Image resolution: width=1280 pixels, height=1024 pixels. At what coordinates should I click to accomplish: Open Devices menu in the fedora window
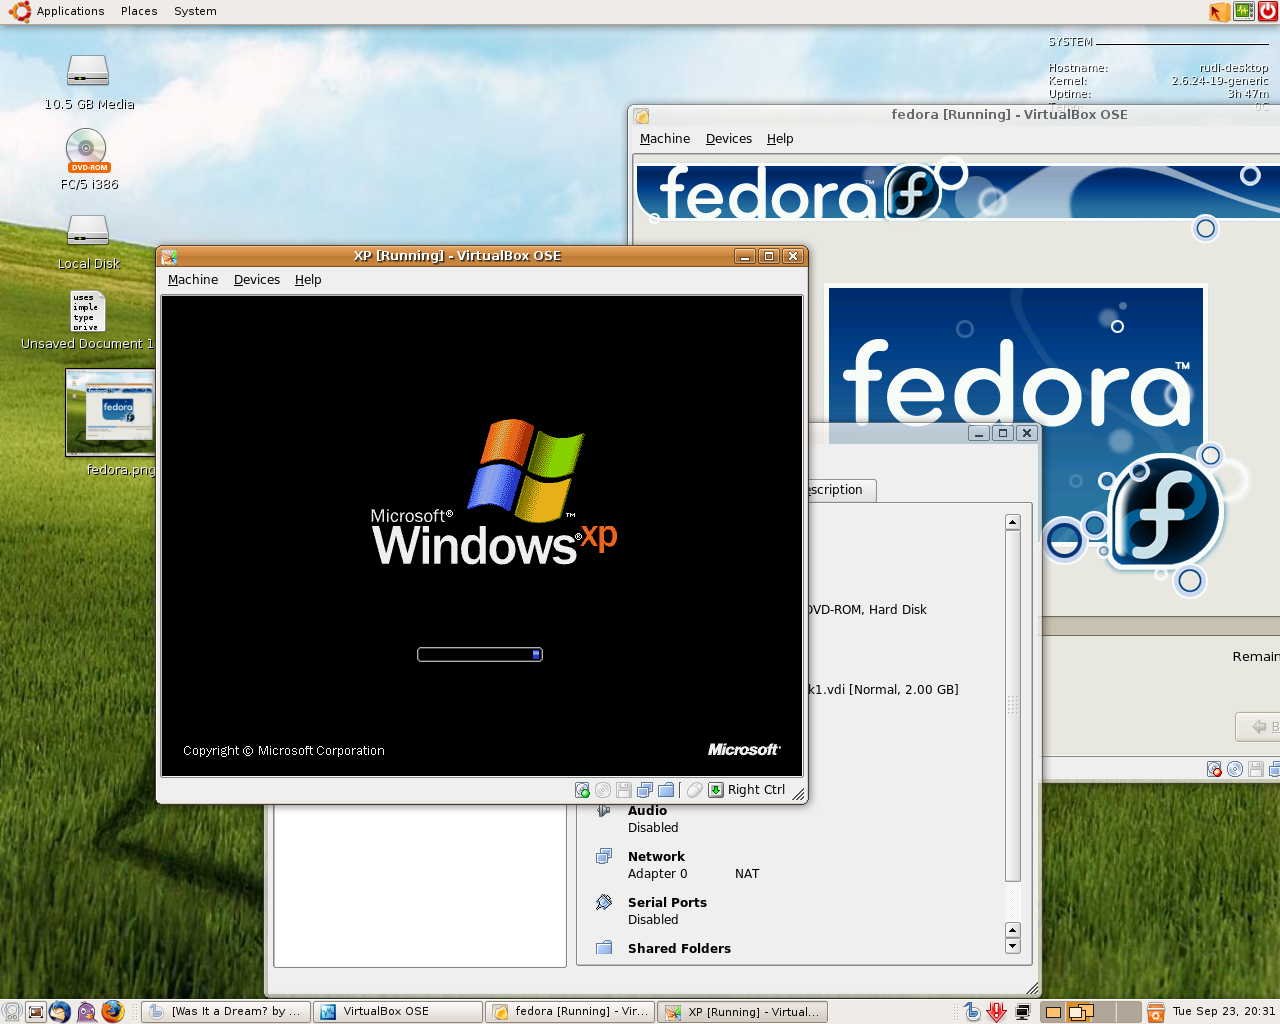coord(728,139)
